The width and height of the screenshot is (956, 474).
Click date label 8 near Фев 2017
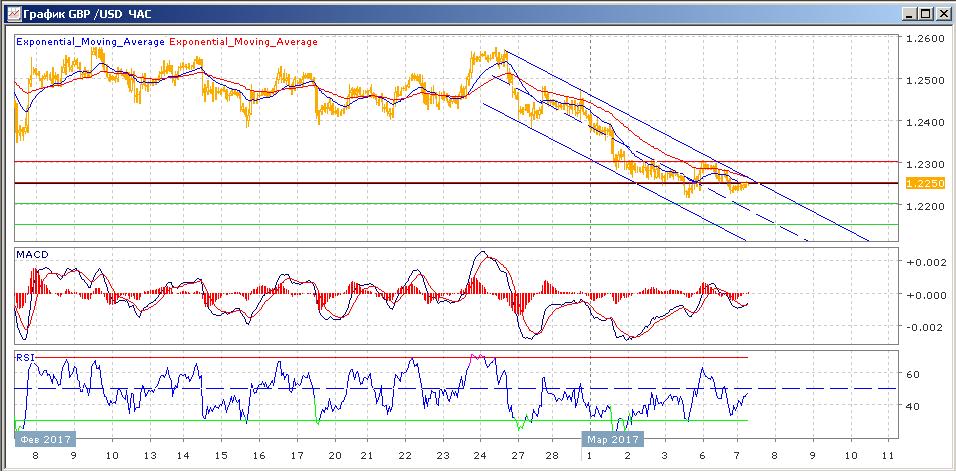(35, 456)
